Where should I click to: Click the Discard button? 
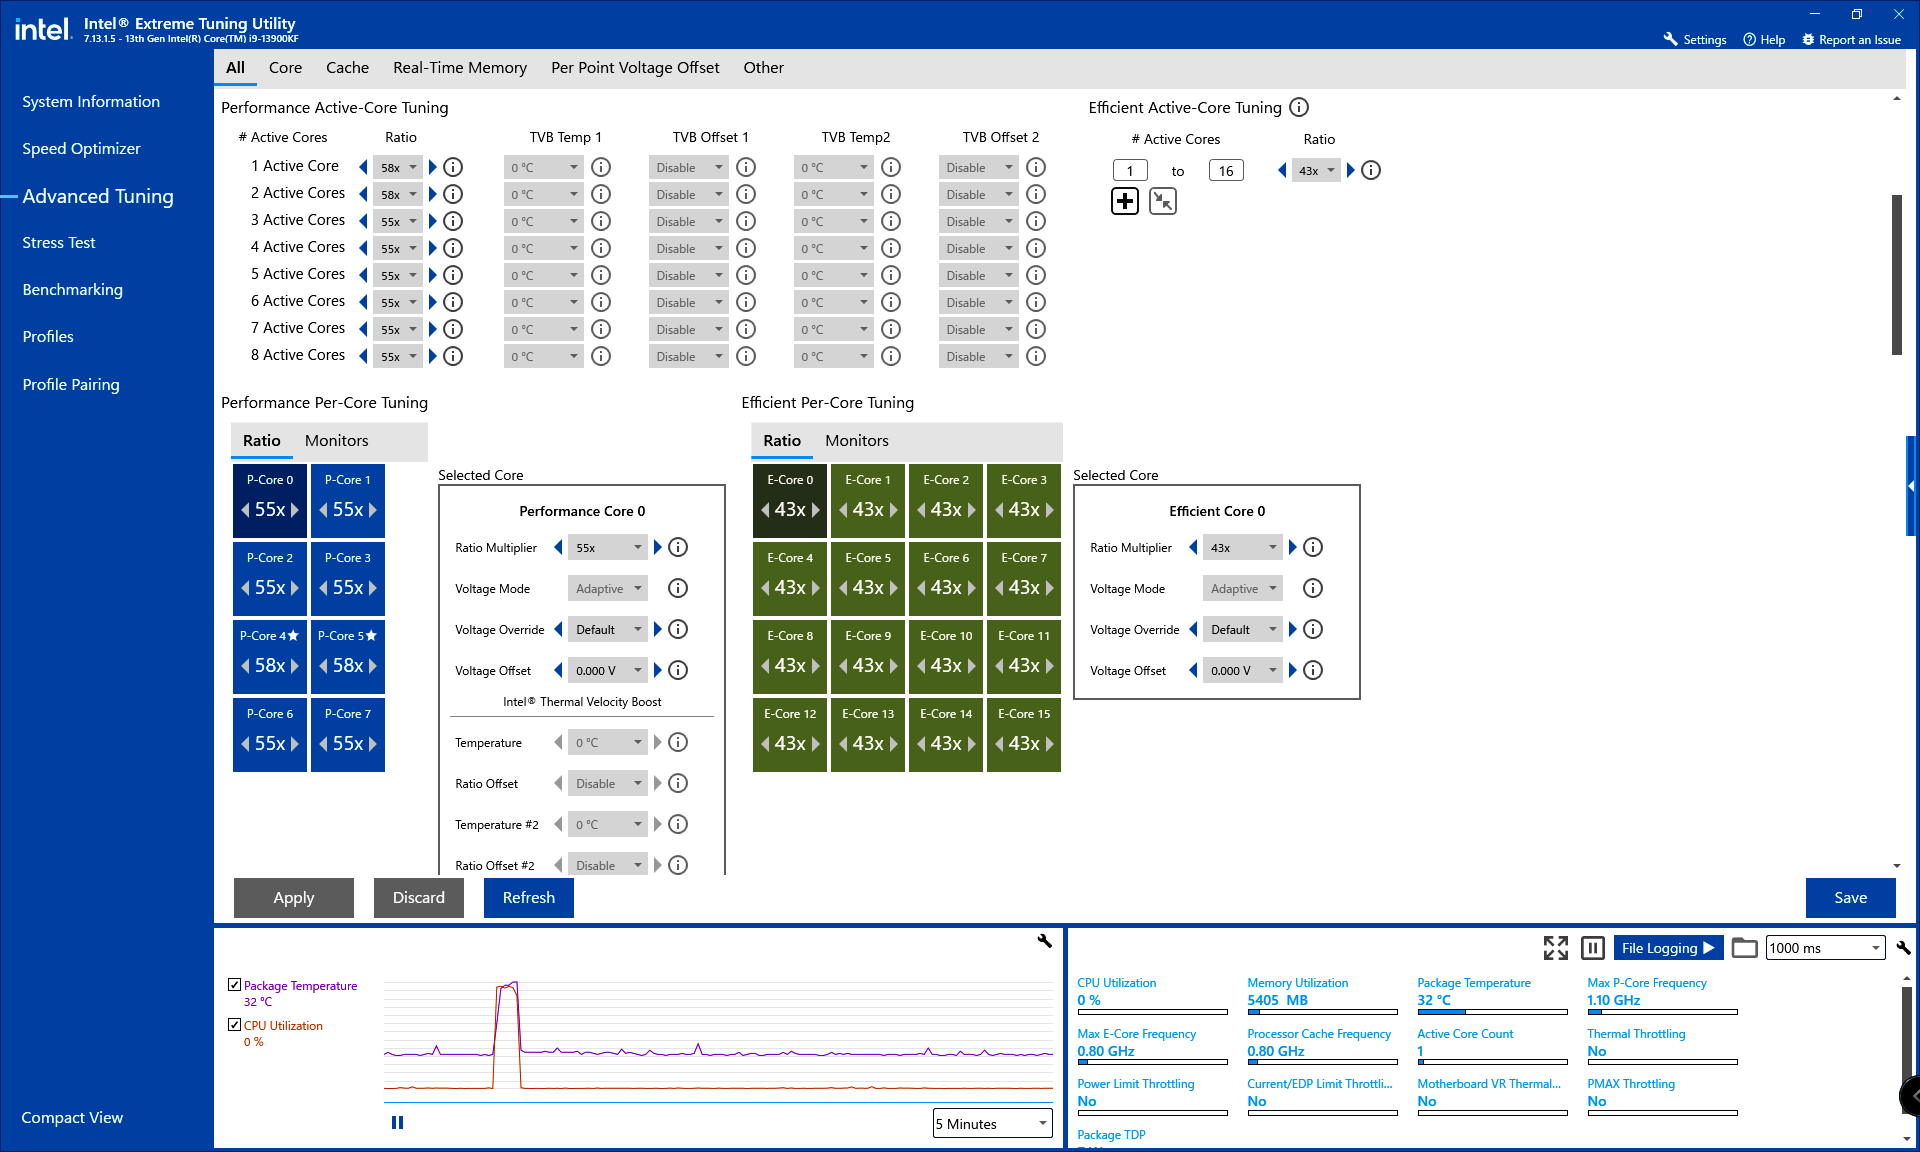(x=419, y=897)
